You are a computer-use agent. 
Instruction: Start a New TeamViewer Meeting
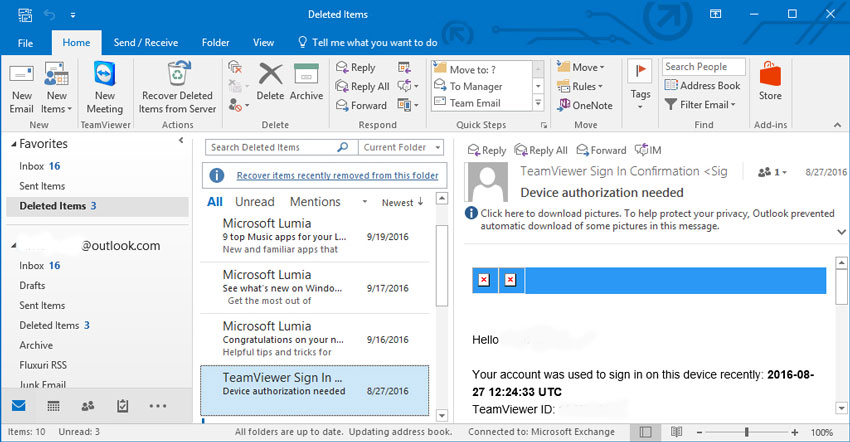coord(105,89)
